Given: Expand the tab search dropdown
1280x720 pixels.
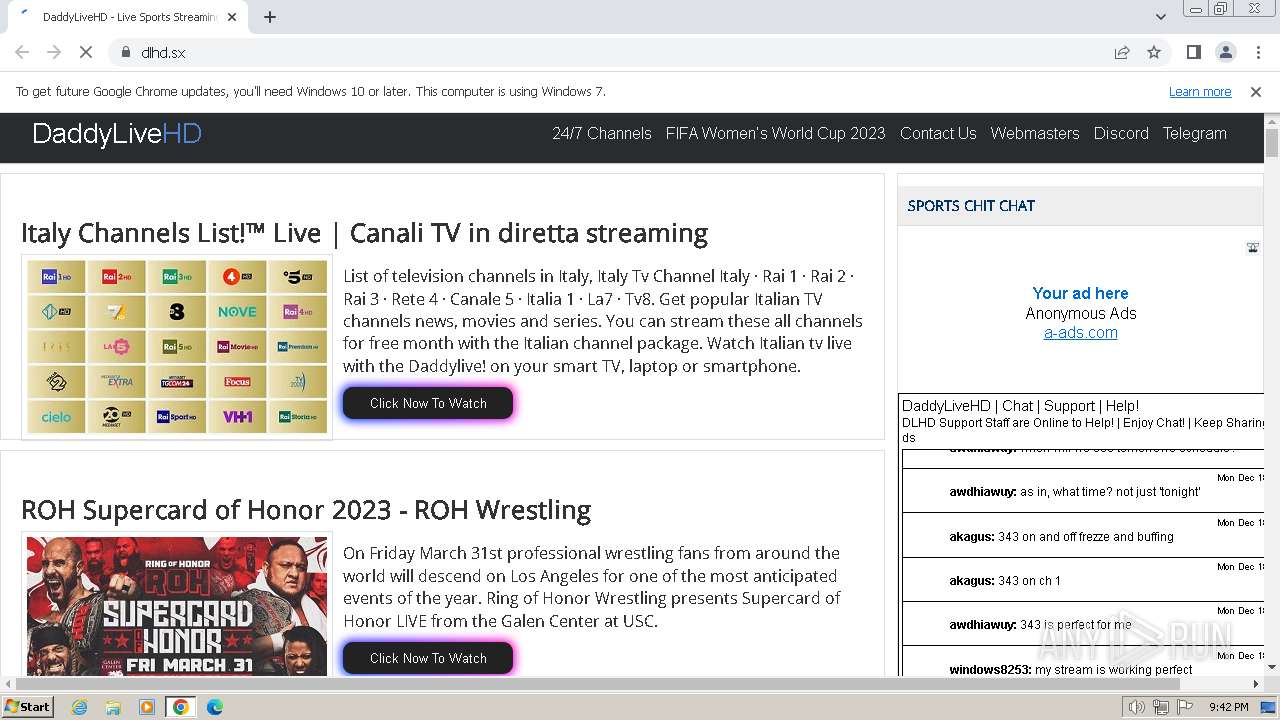Looking at the screenshot, I should (1160, 17).
